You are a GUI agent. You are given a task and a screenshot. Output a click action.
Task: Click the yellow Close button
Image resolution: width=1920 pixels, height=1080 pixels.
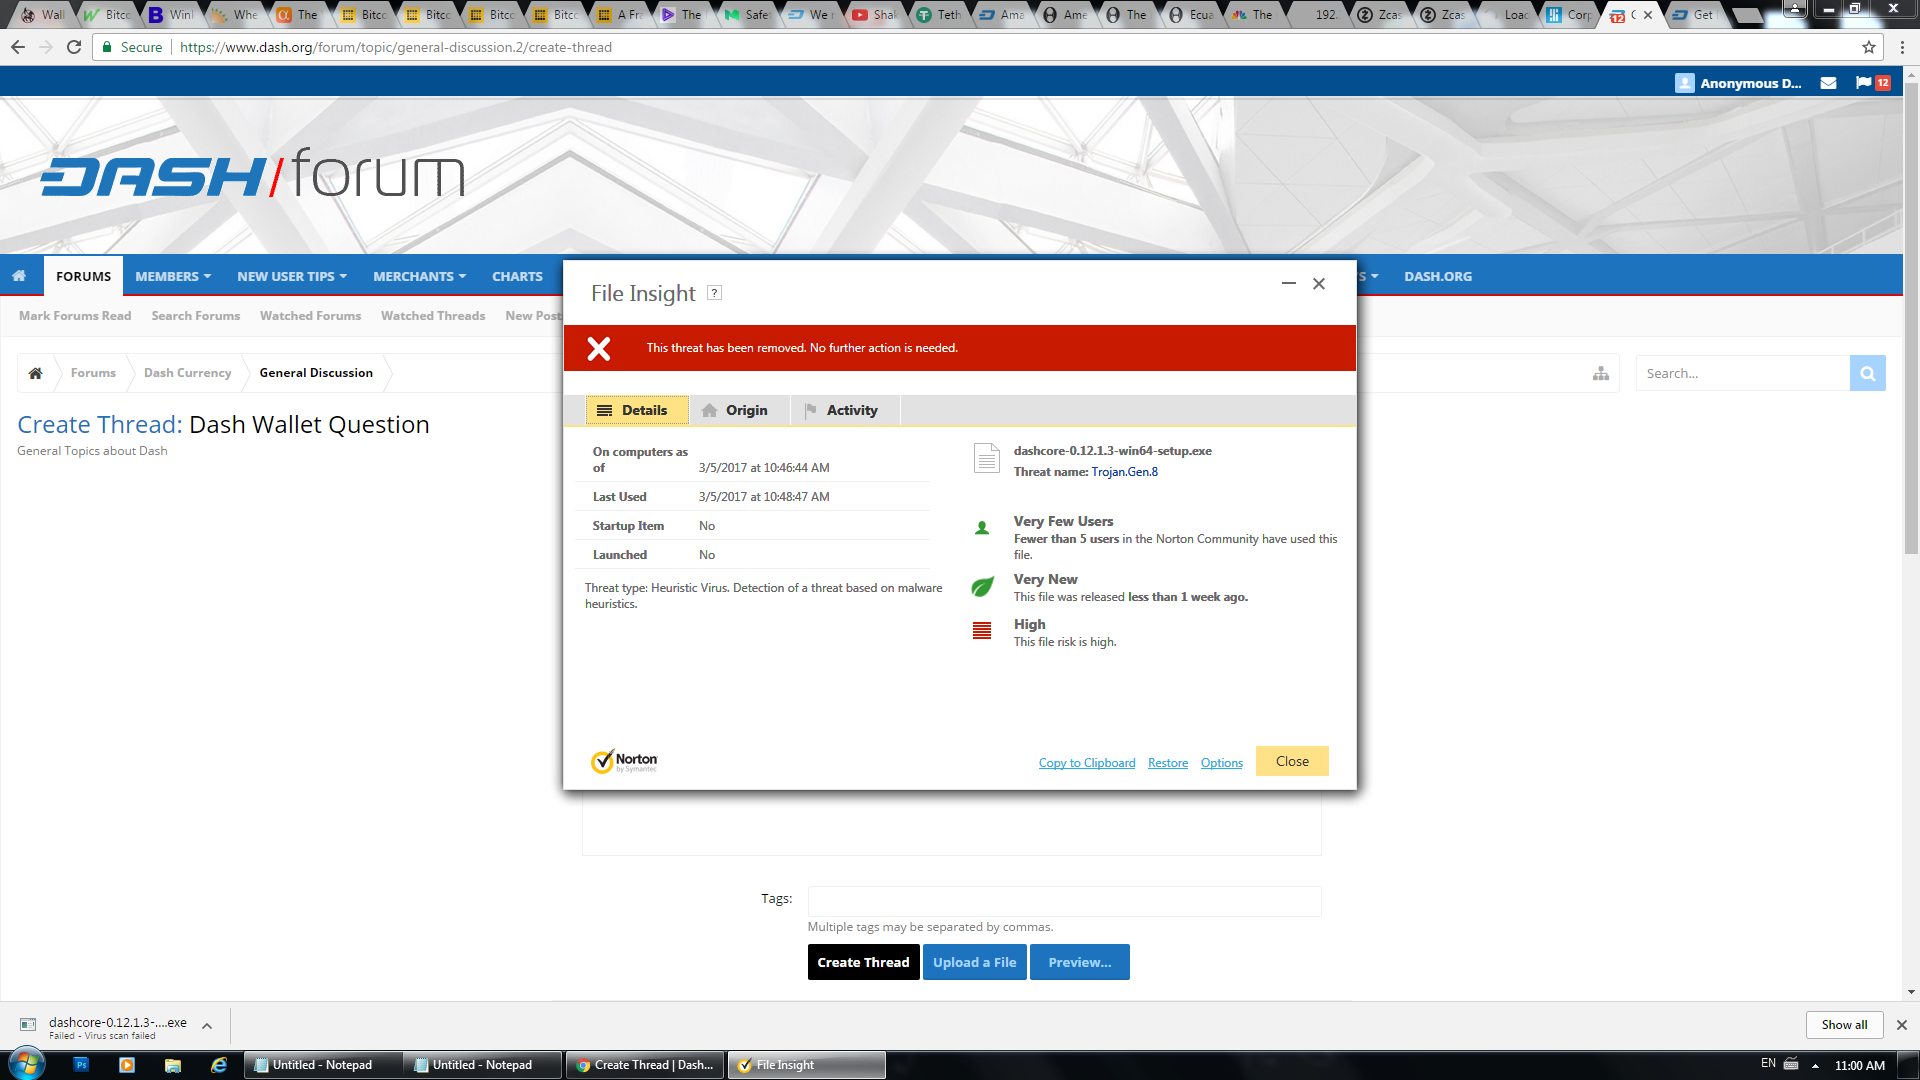click(x=1292, y=761)
